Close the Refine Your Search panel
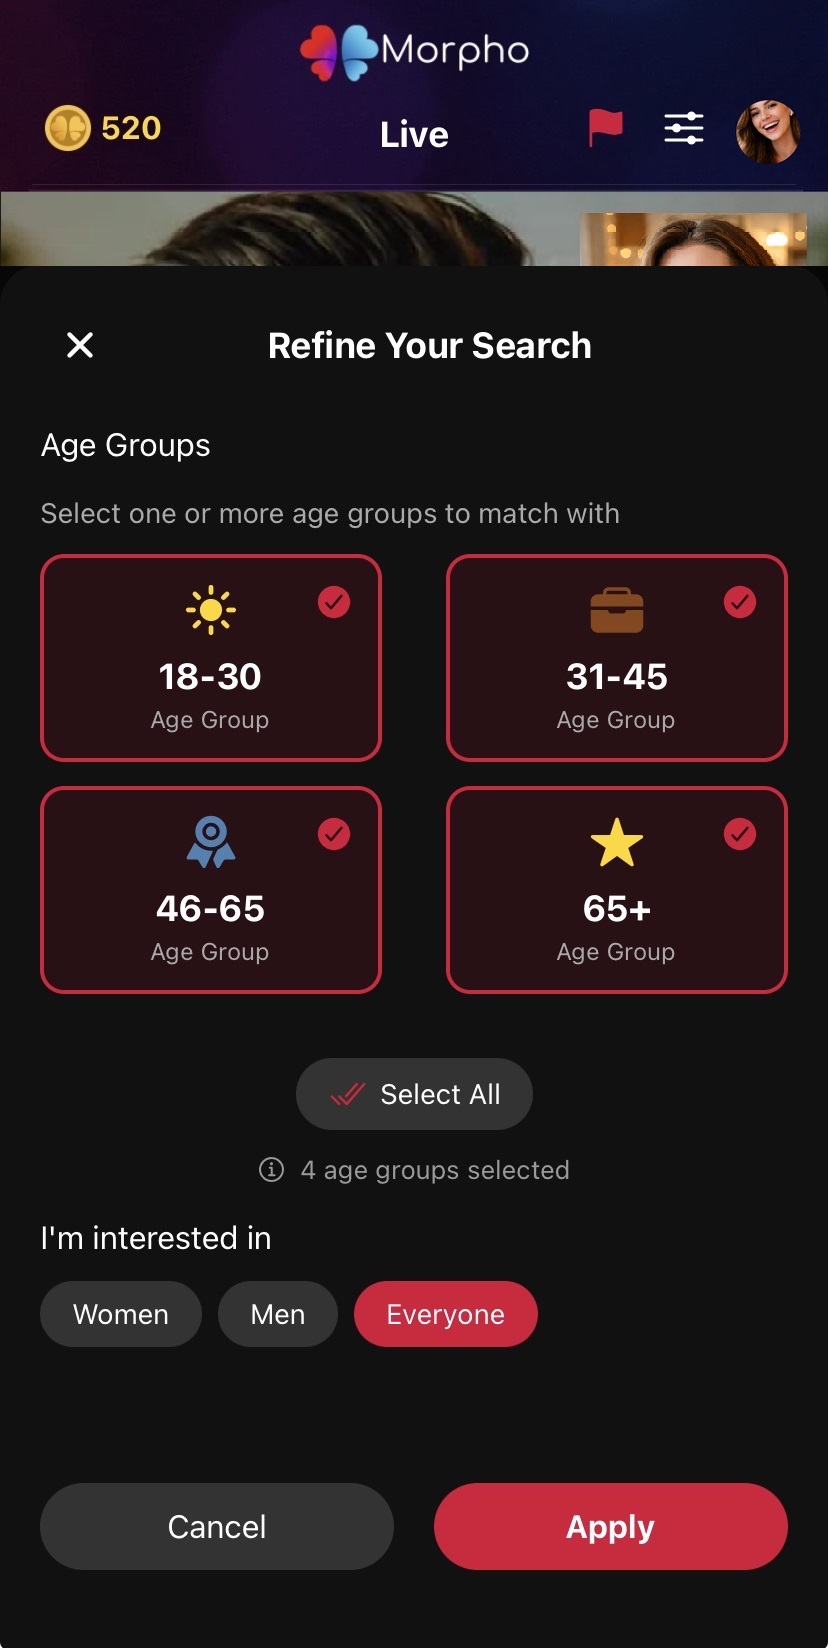The height and width of the screenshot is (1648, 828). coord(80,345)
